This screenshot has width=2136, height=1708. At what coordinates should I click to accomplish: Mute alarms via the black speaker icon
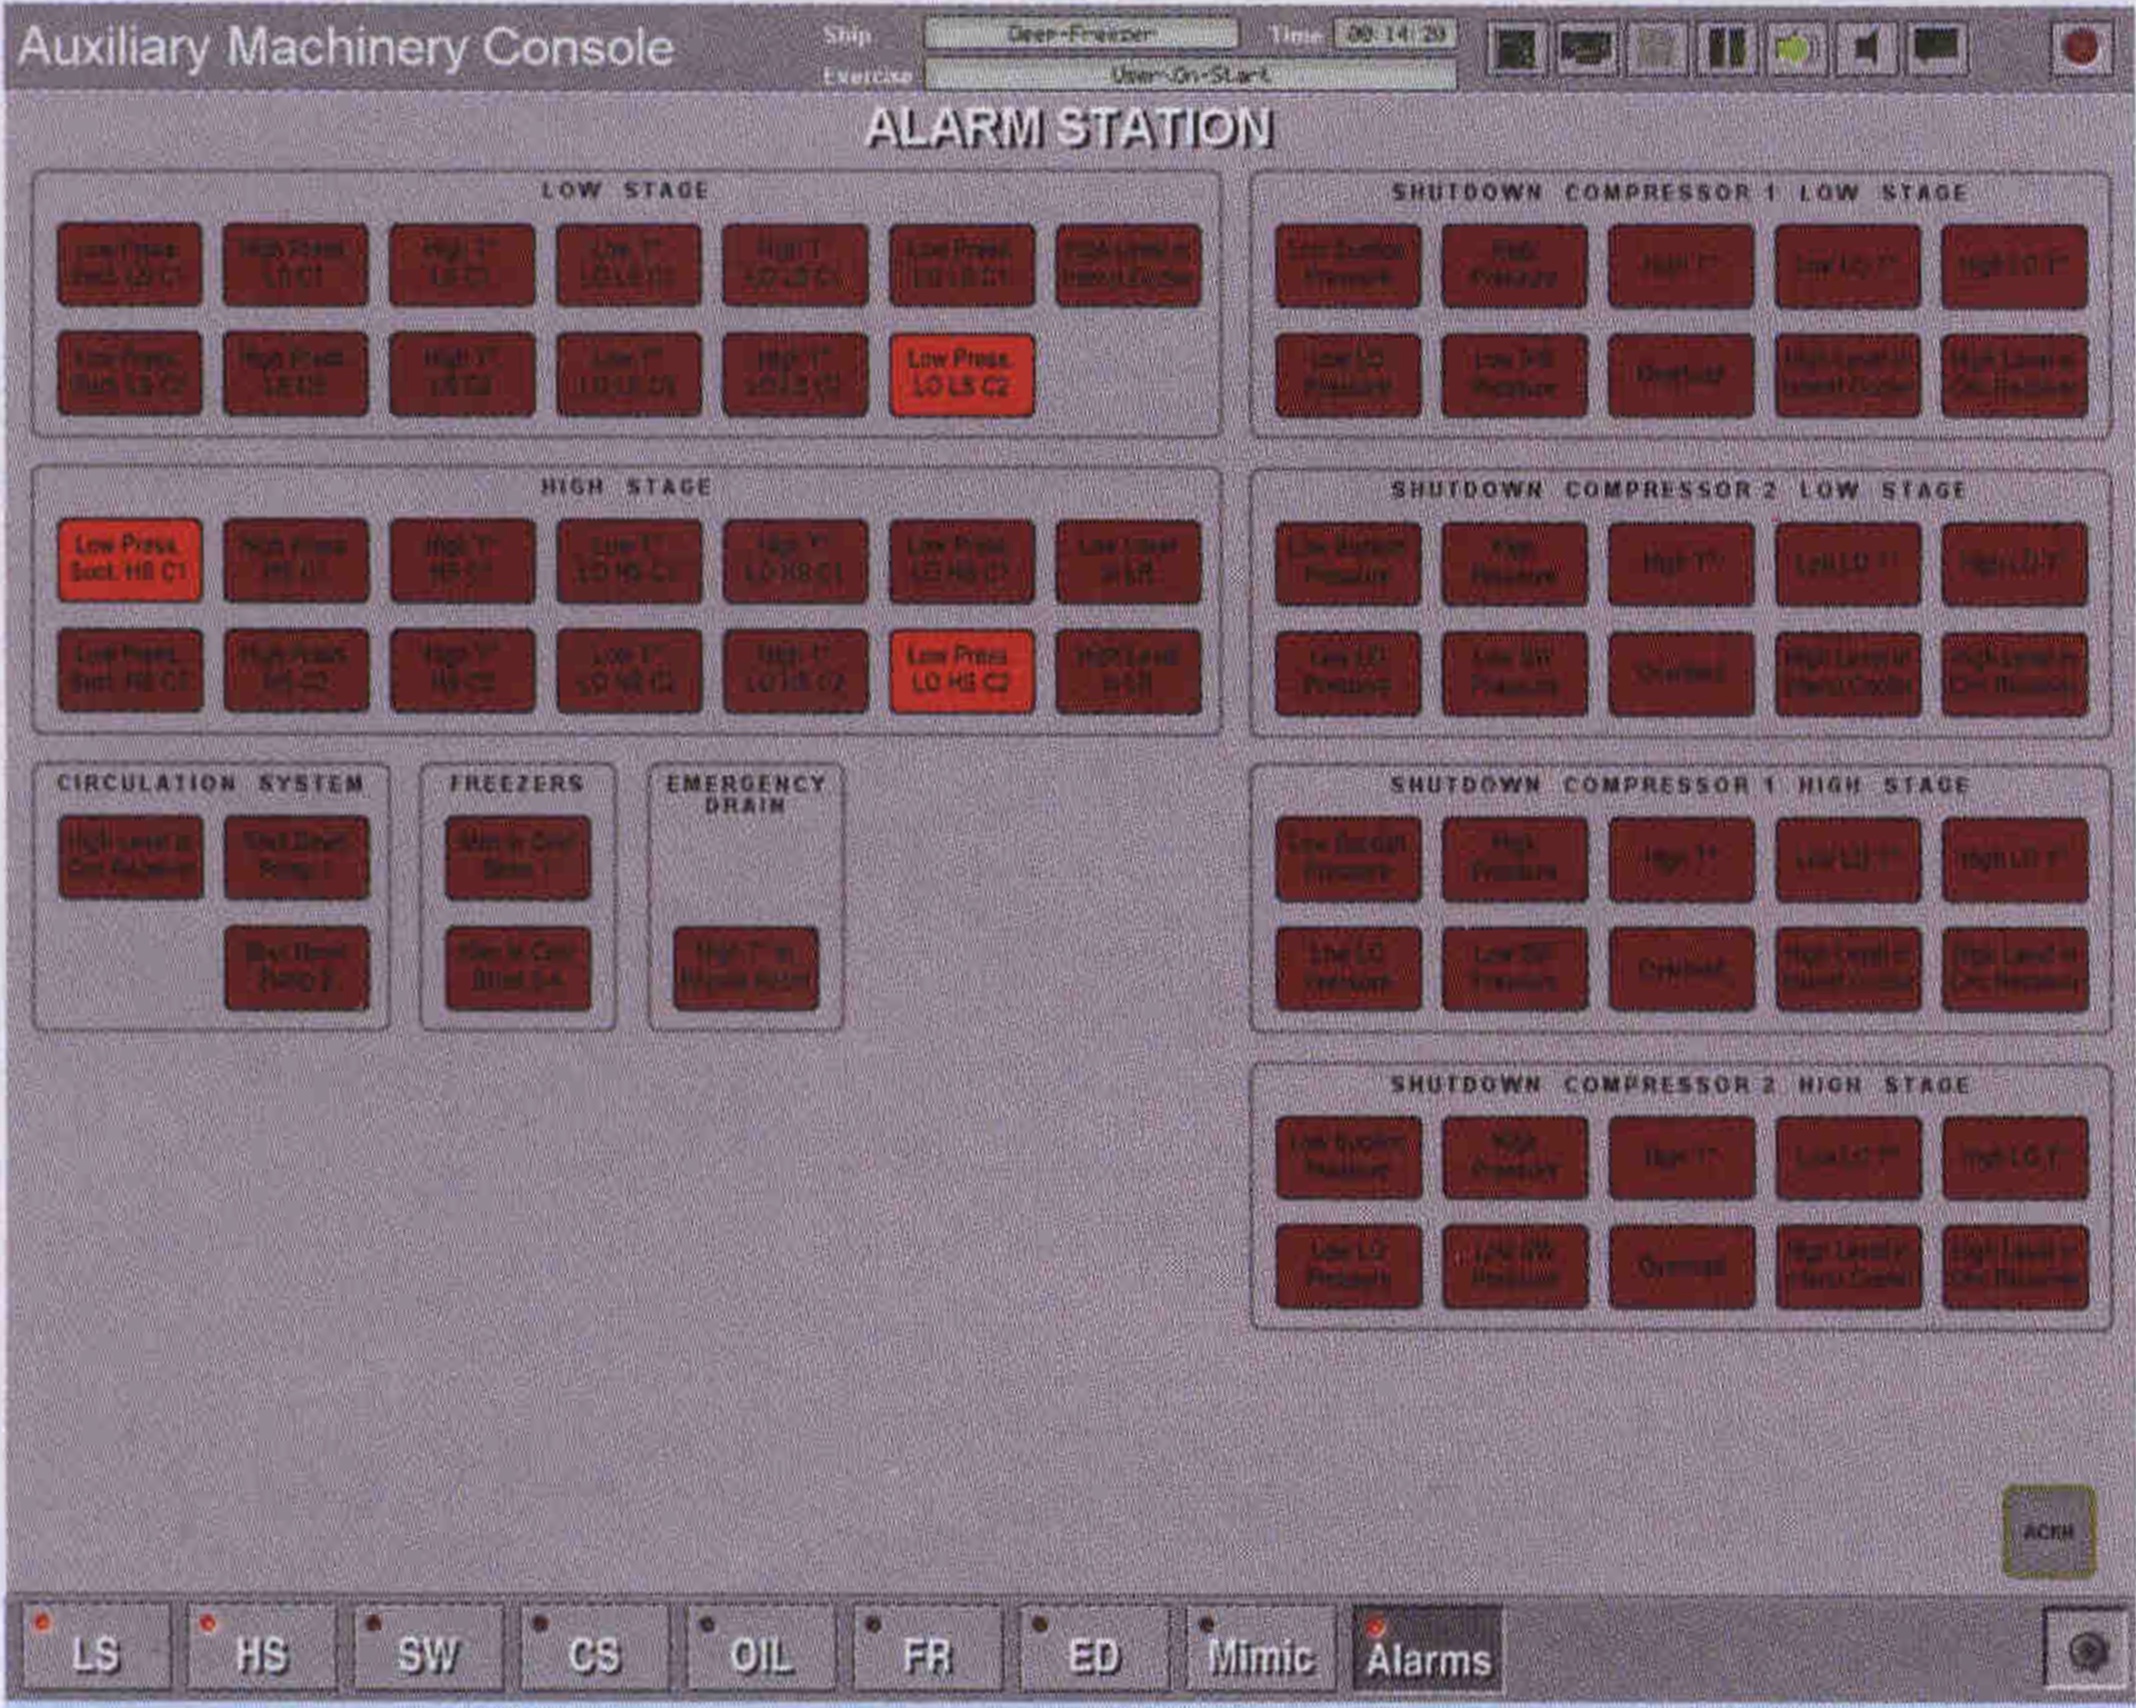(1866, 49)
